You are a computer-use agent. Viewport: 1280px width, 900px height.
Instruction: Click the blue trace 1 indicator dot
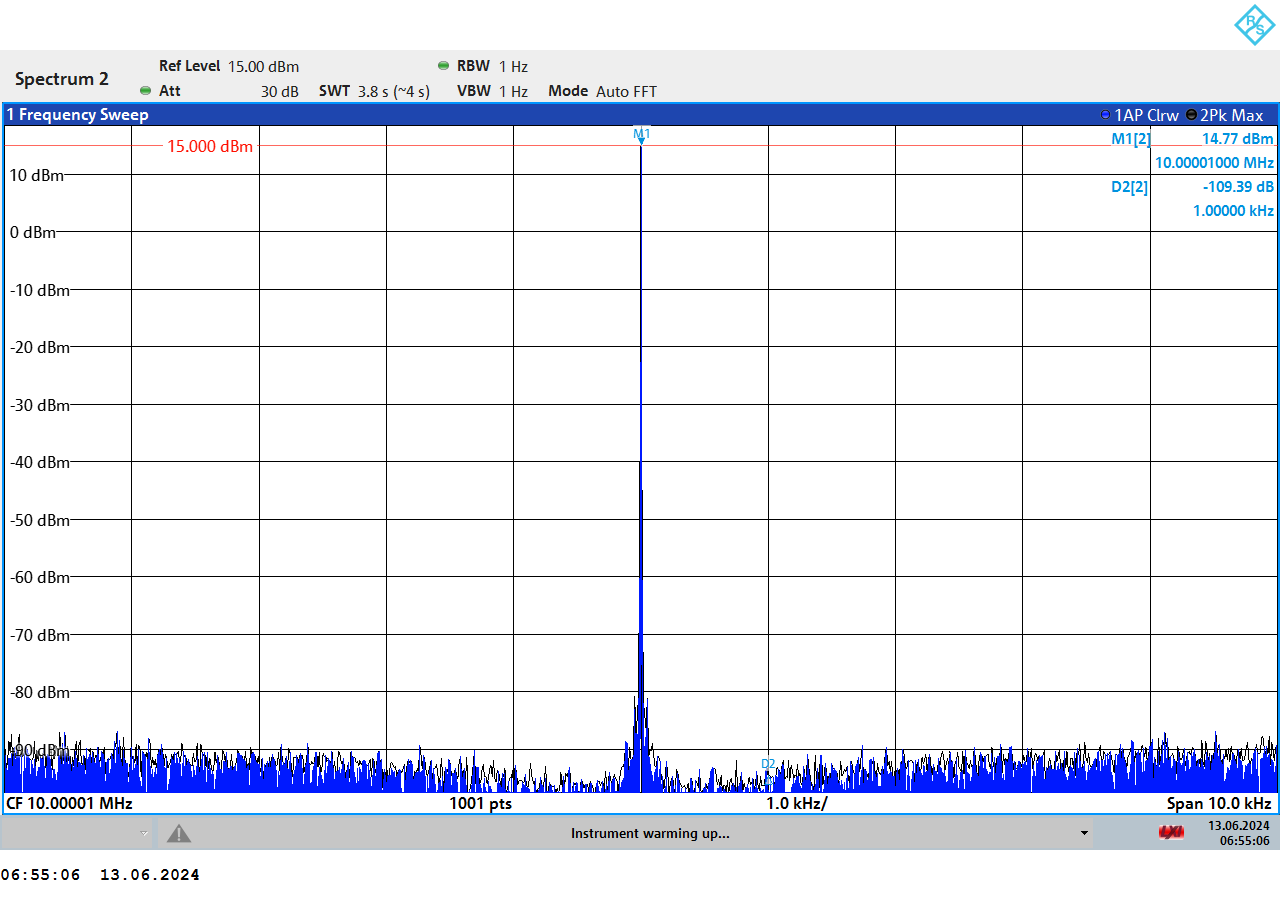pyautogui.click(x=1105, y=115)
